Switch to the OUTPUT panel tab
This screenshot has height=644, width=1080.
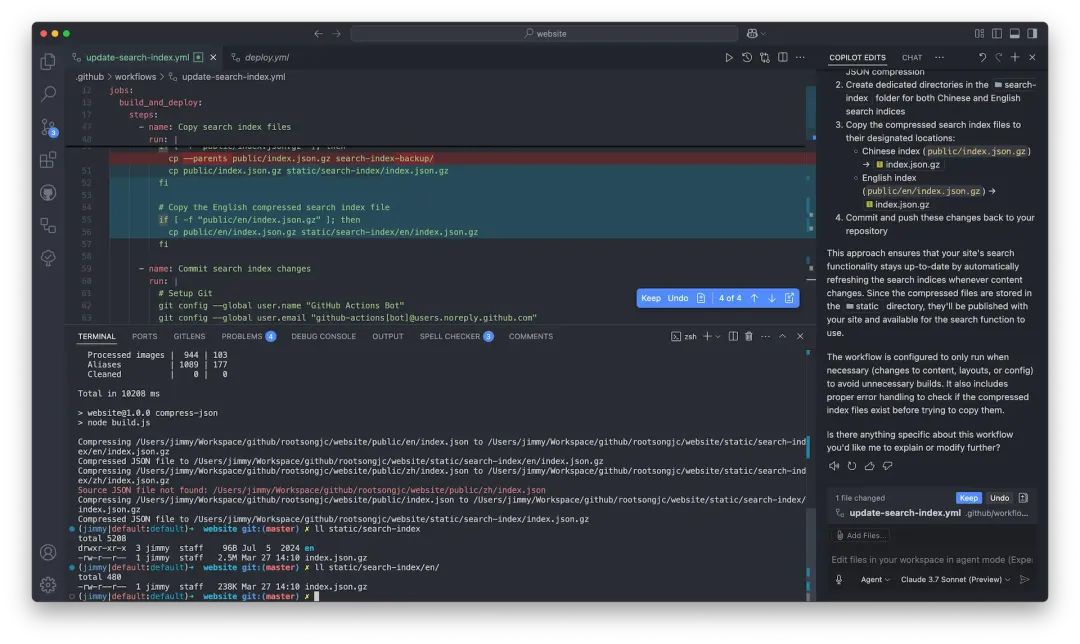click(388, 336)
